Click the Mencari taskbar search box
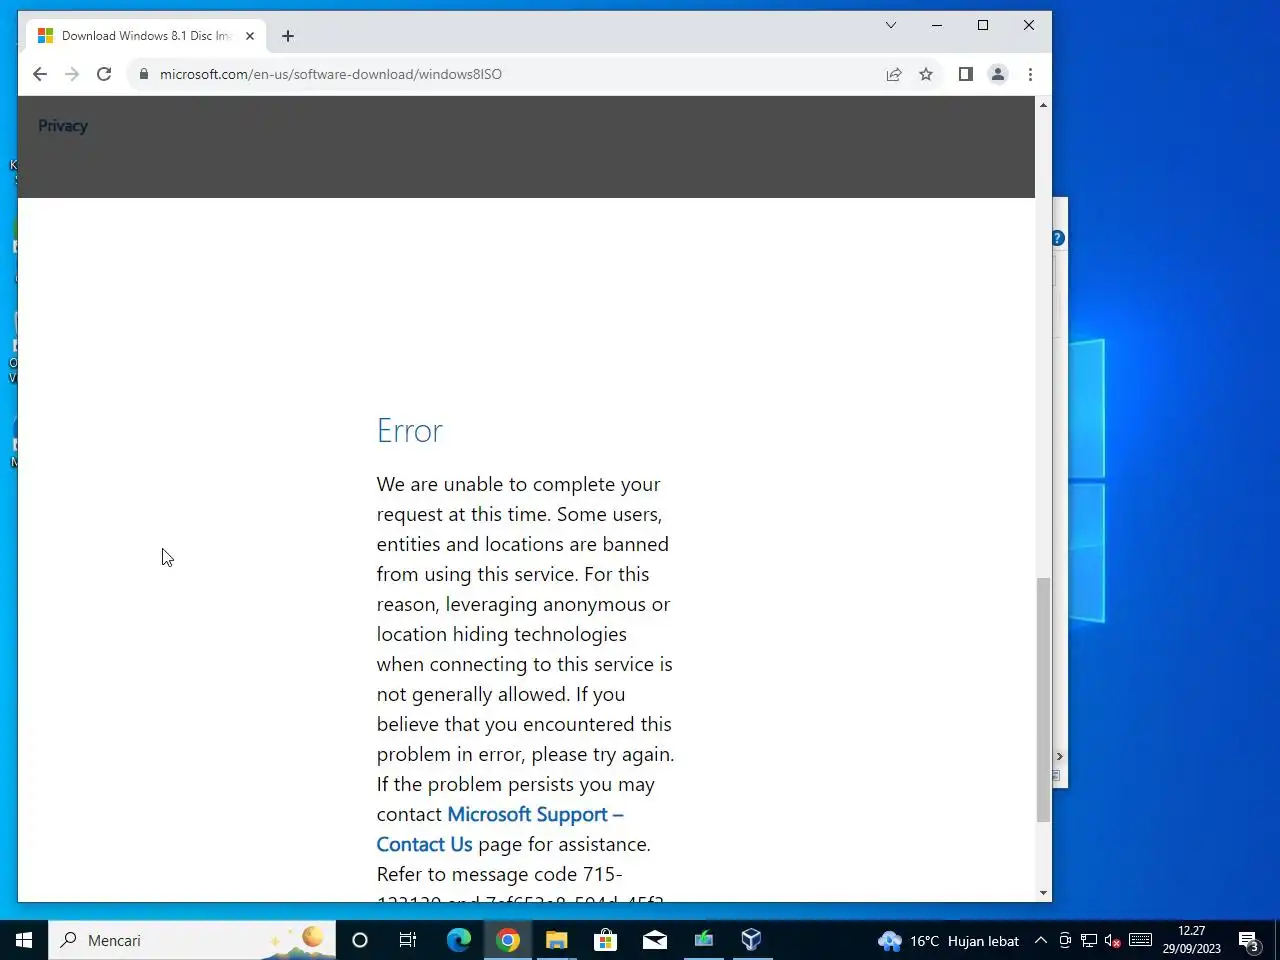This screenshot has width=1280, height=960. pyautogui.click(x=192, y=940)
